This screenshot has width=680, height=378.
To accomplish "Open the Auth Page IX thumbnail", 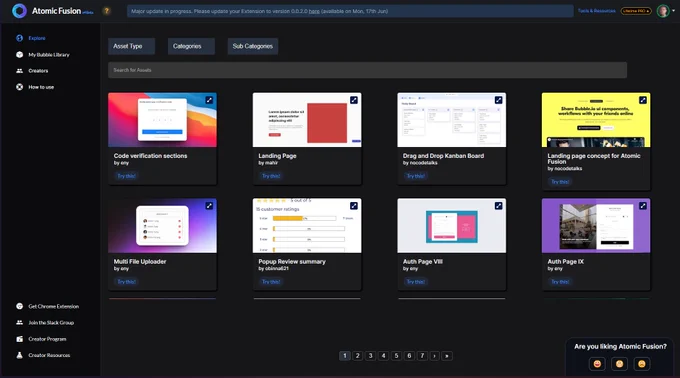I will 596,225.
